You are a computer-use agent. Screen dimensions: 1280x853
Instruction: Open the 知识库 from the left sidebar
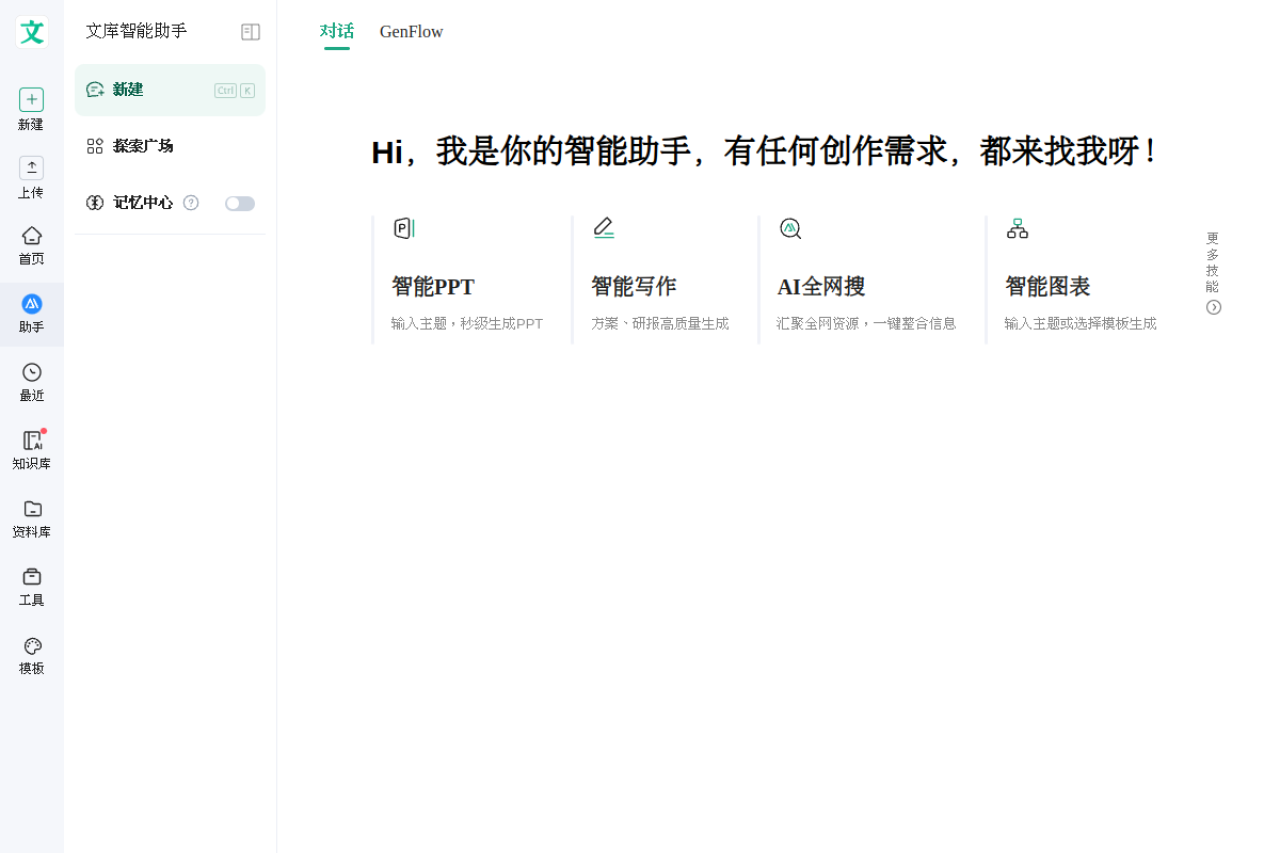point(31,448)
